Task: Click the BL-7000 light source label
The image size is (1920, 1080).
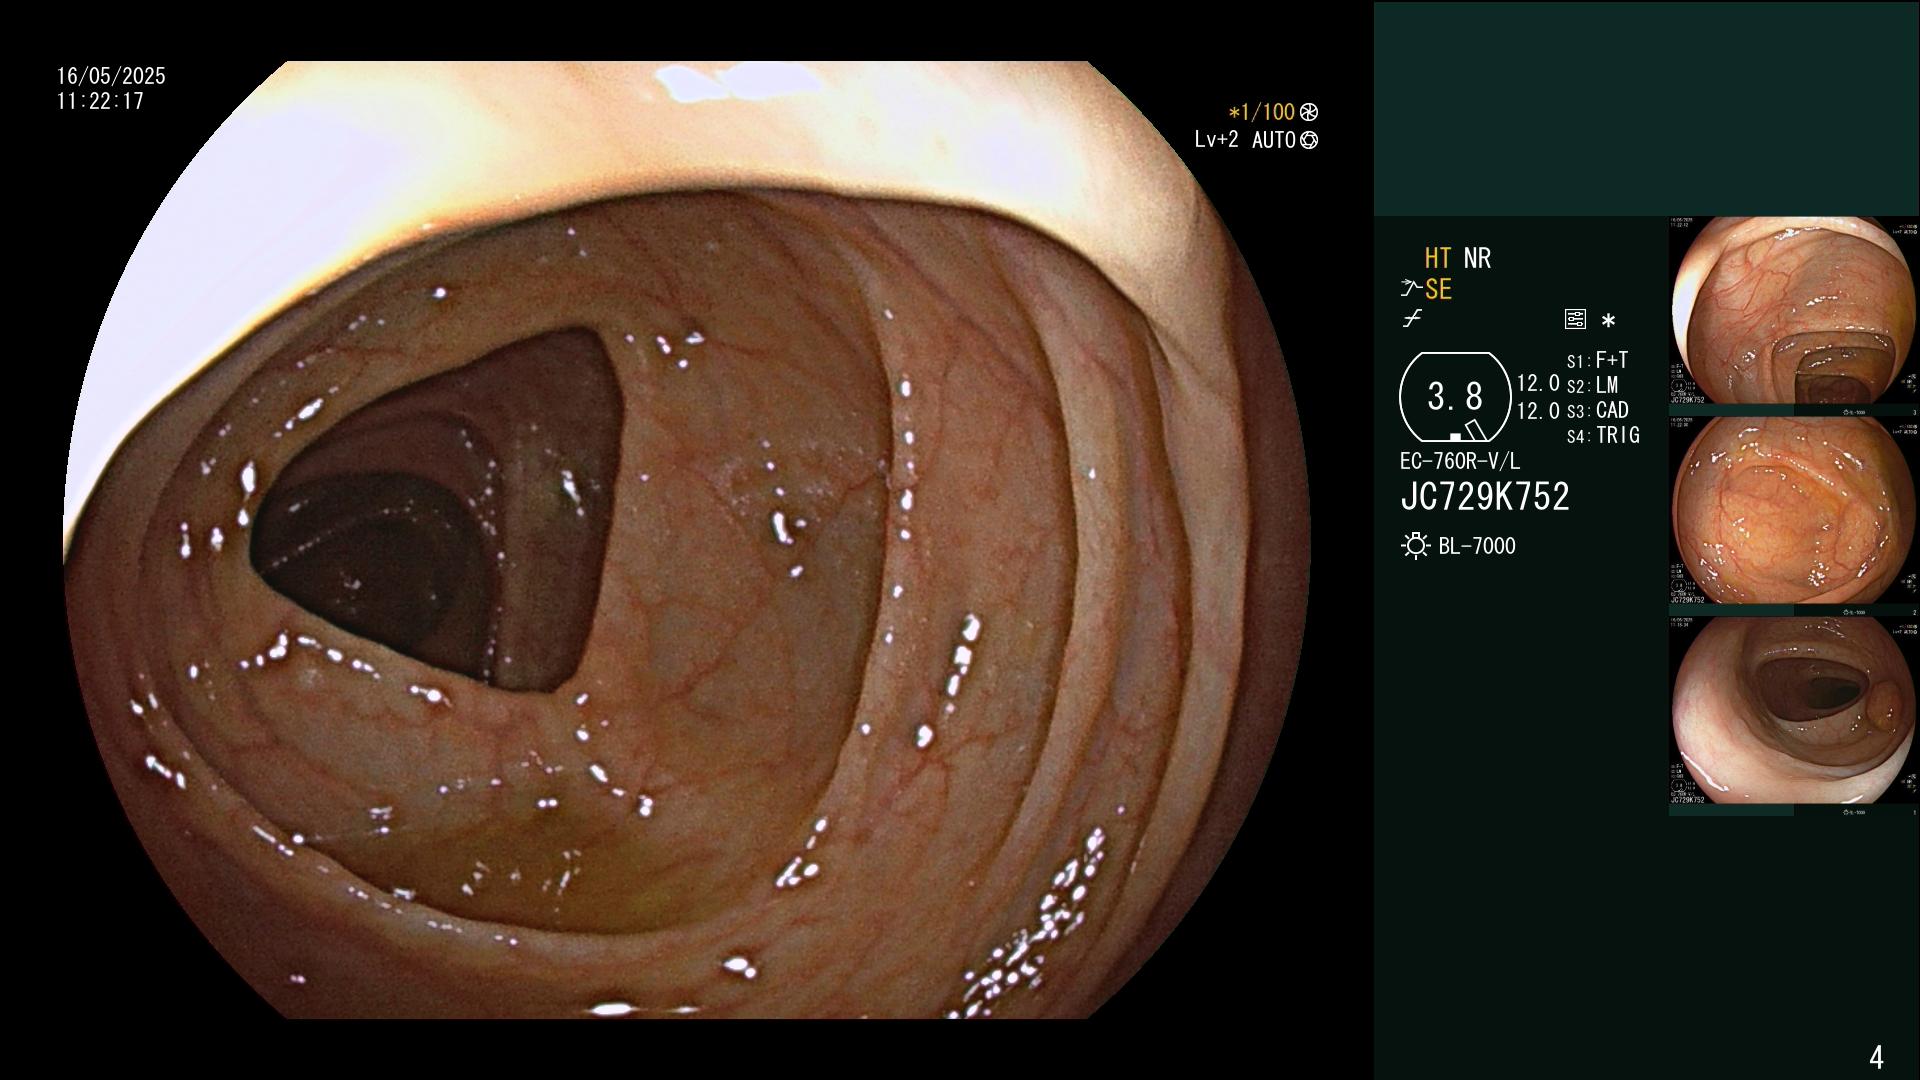Action: pos(1477,546)
